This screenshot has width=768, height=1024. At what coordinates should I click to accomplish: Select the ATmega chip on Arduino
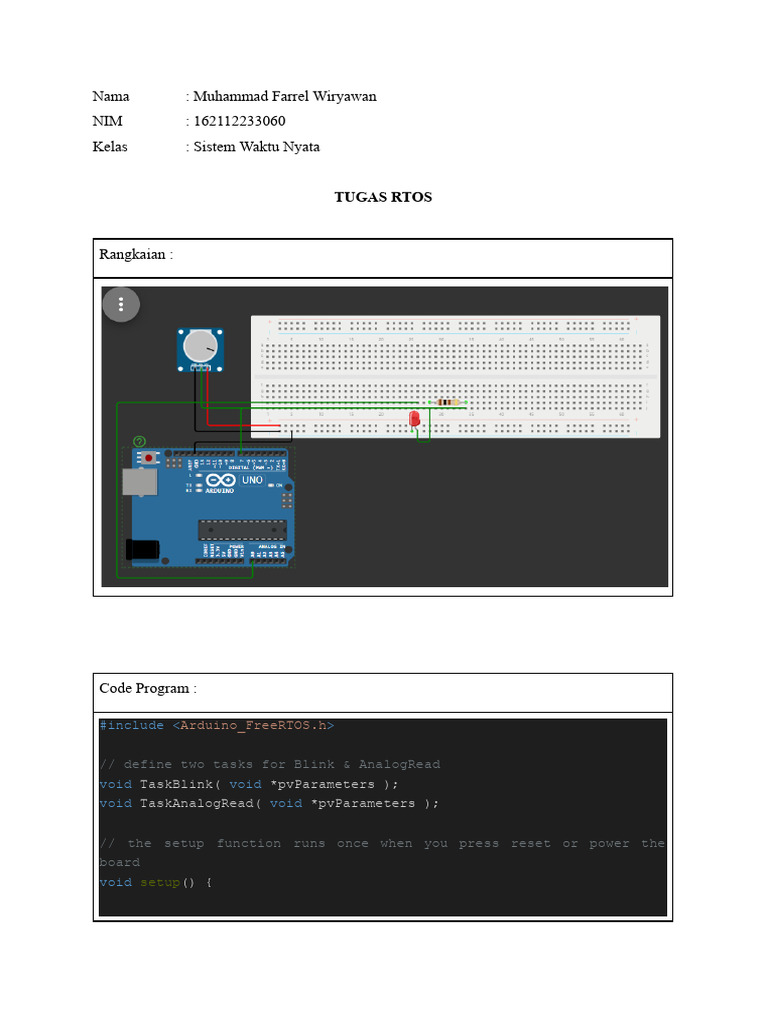242,530
